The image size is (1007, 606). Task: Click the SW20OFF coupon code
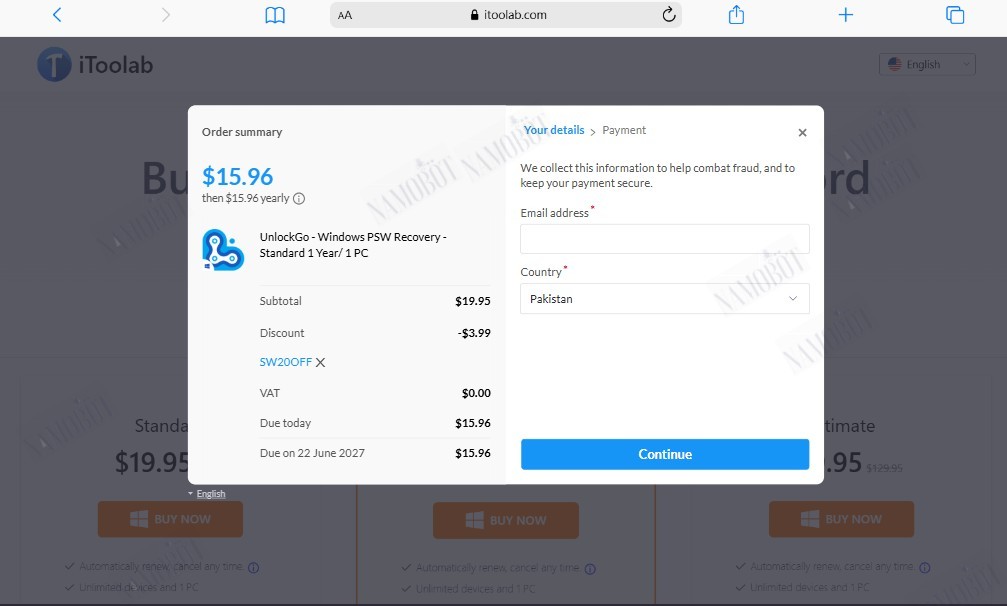285,362
